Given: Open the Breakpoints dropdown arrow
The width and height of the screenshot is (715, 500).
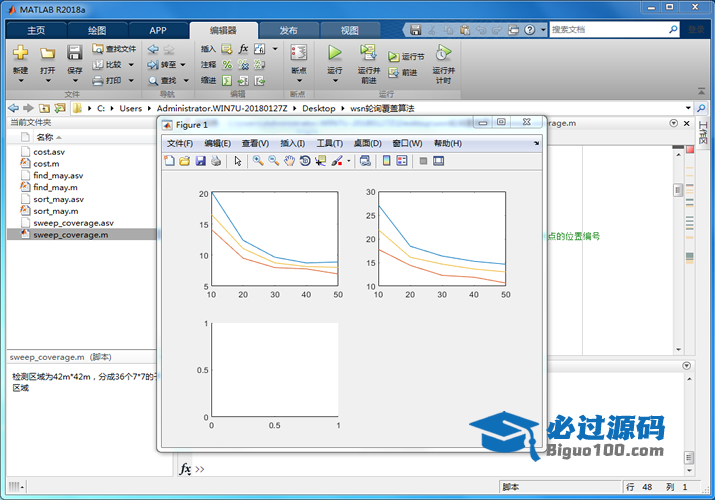Looking at the screenshot, I should pos(299,81).
